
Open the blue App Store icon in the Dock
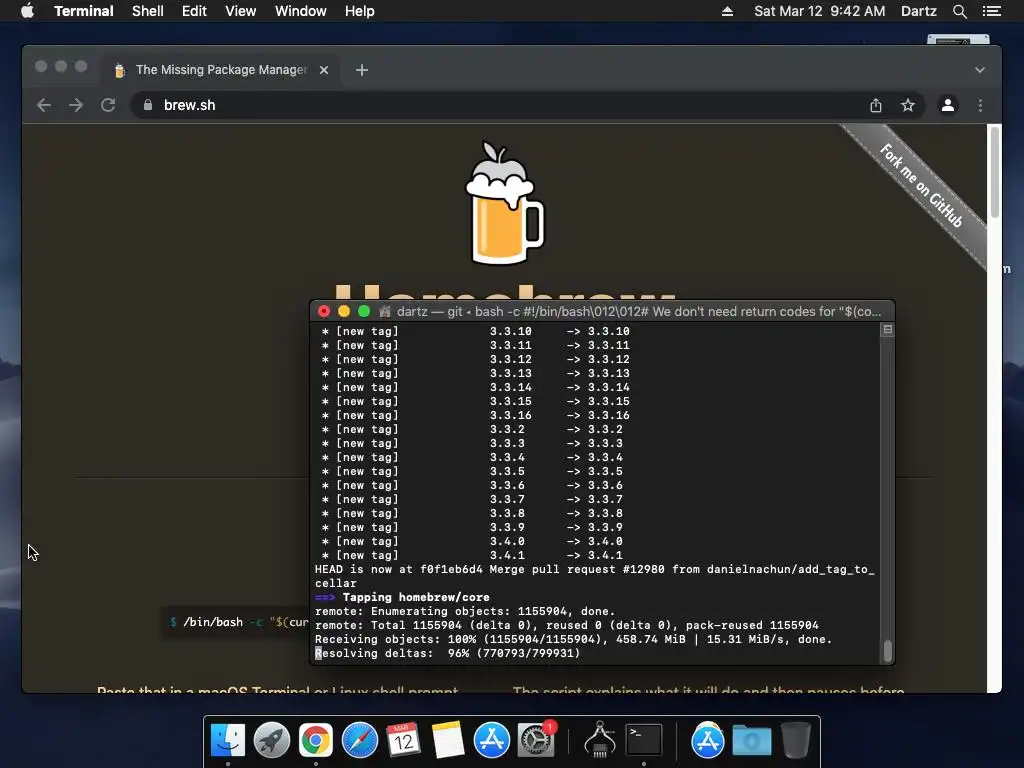(491, 740)
